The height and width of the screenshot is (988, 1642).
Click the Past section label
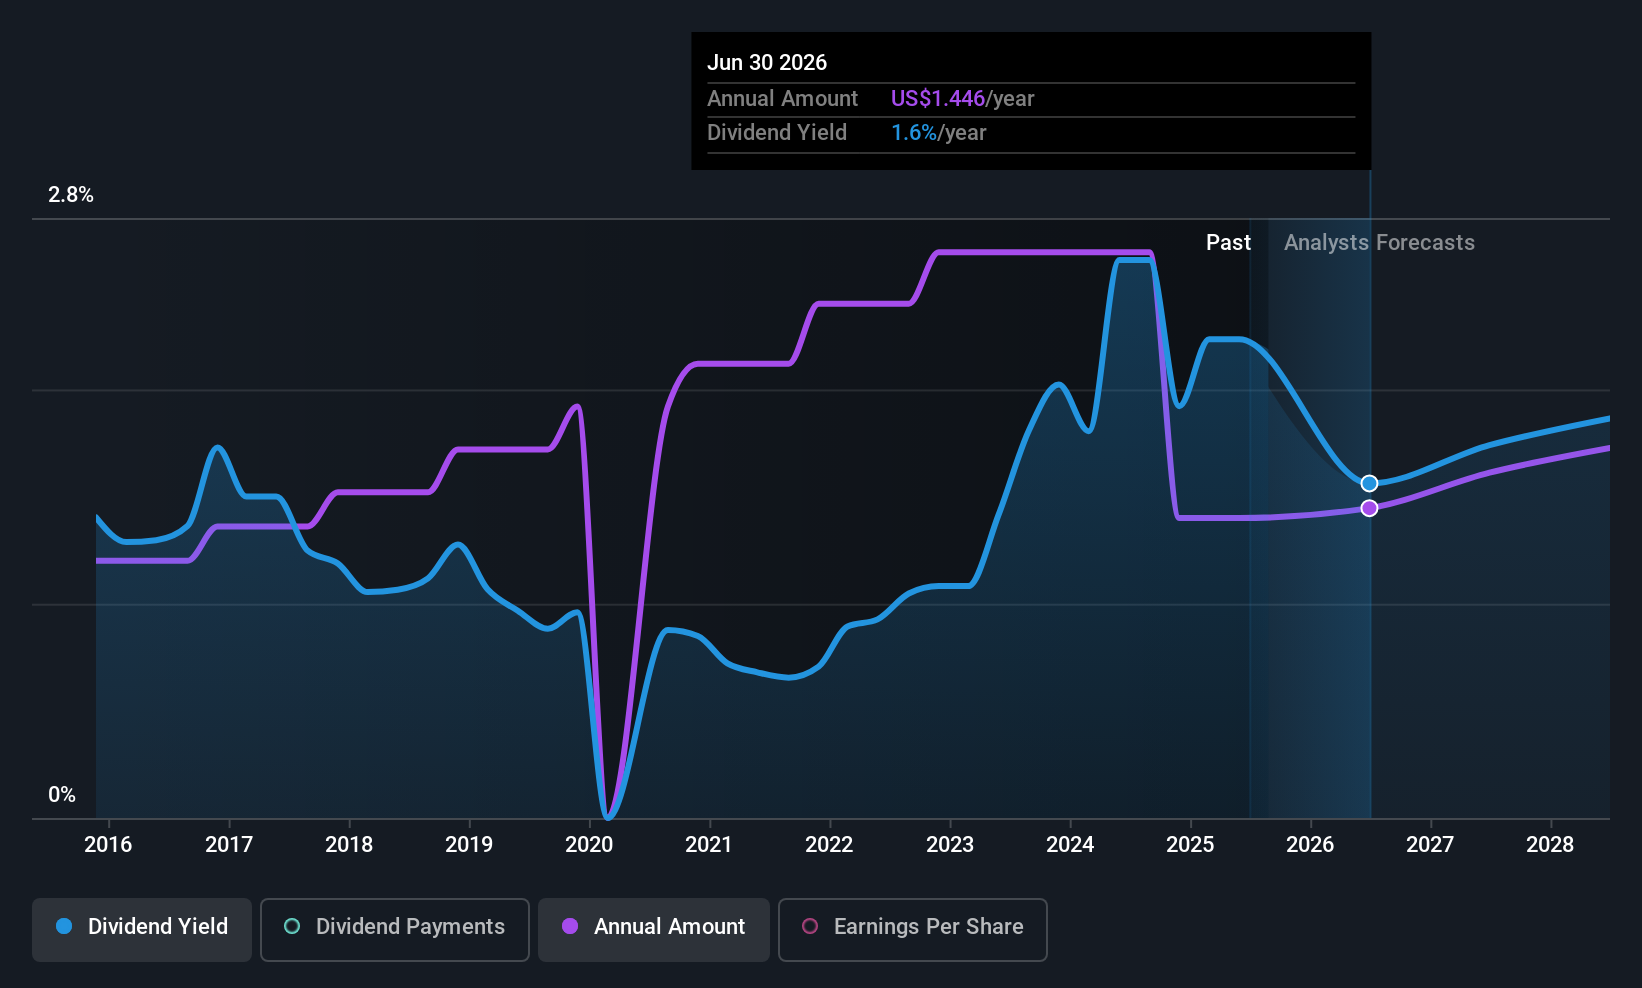click(x=1228, y=243)
